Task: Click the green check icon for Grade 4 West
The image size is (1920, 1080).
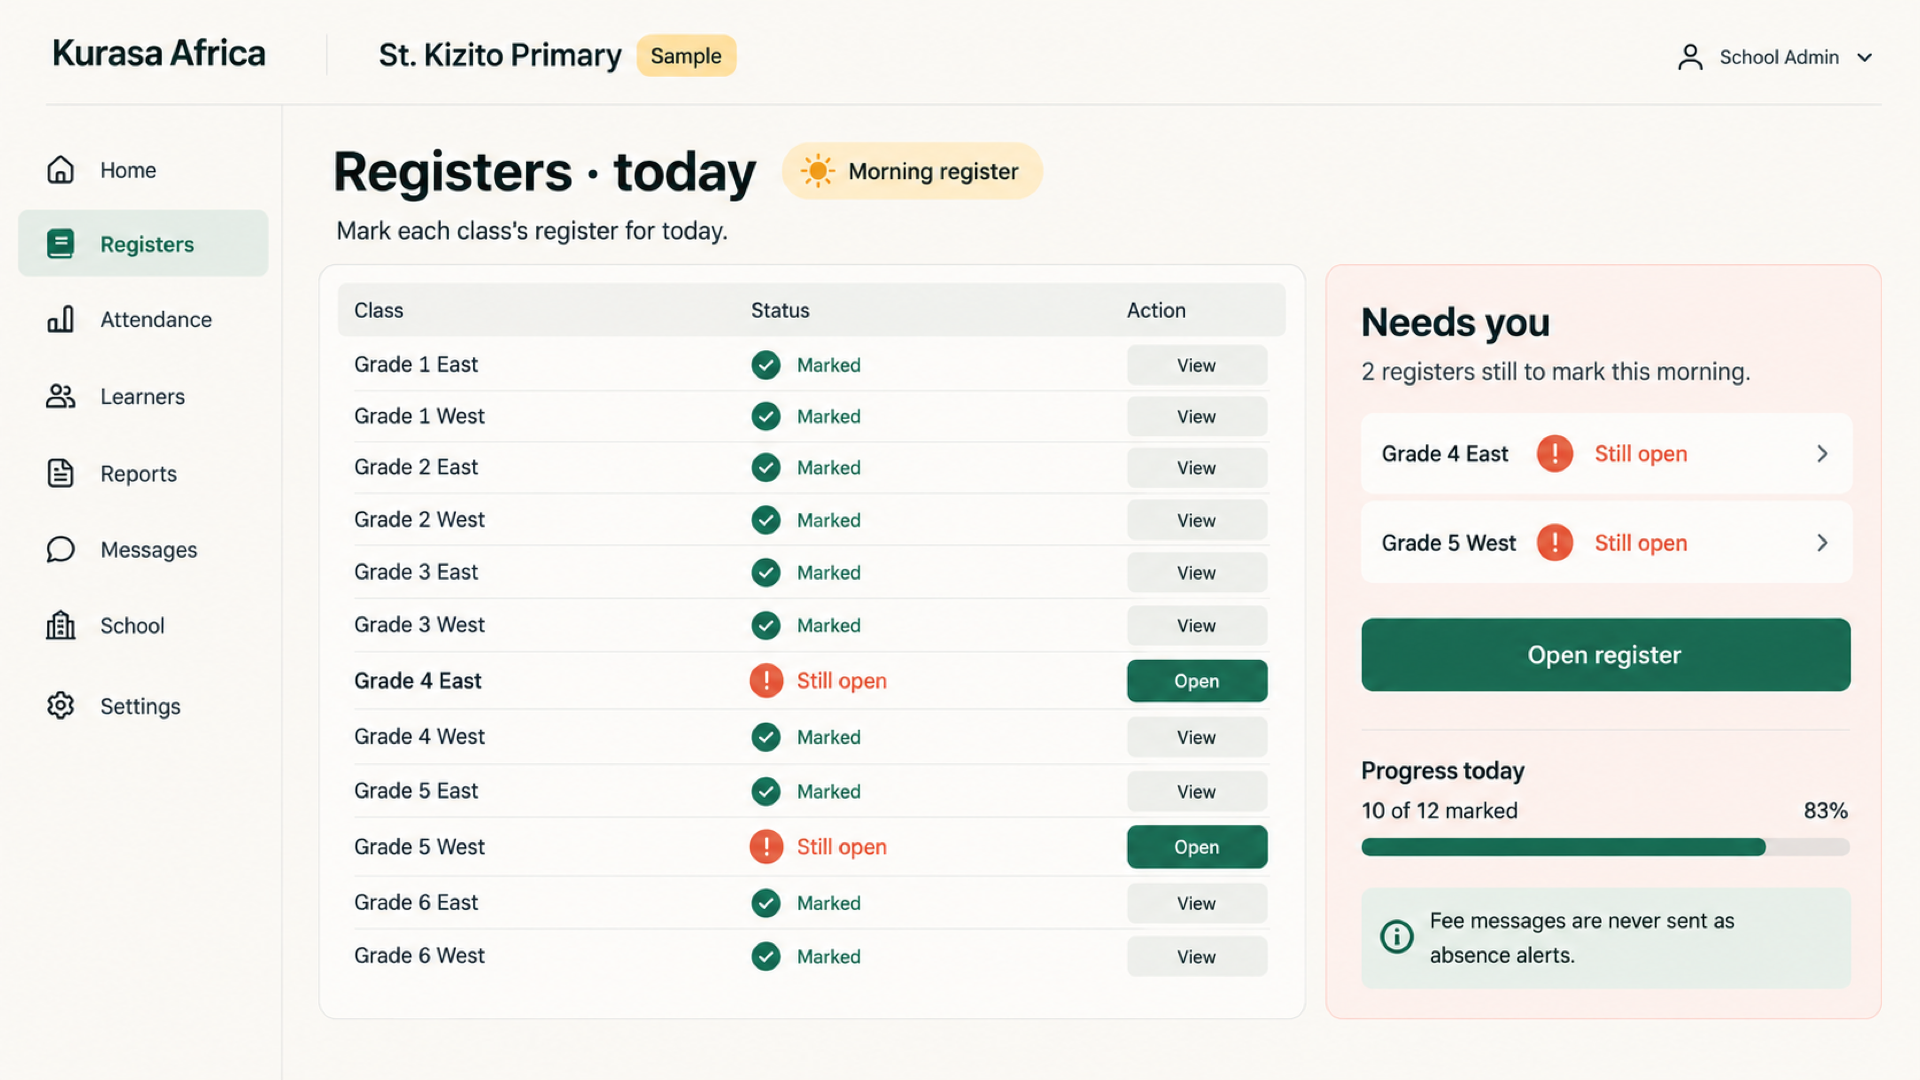Action: coord(766,737)
